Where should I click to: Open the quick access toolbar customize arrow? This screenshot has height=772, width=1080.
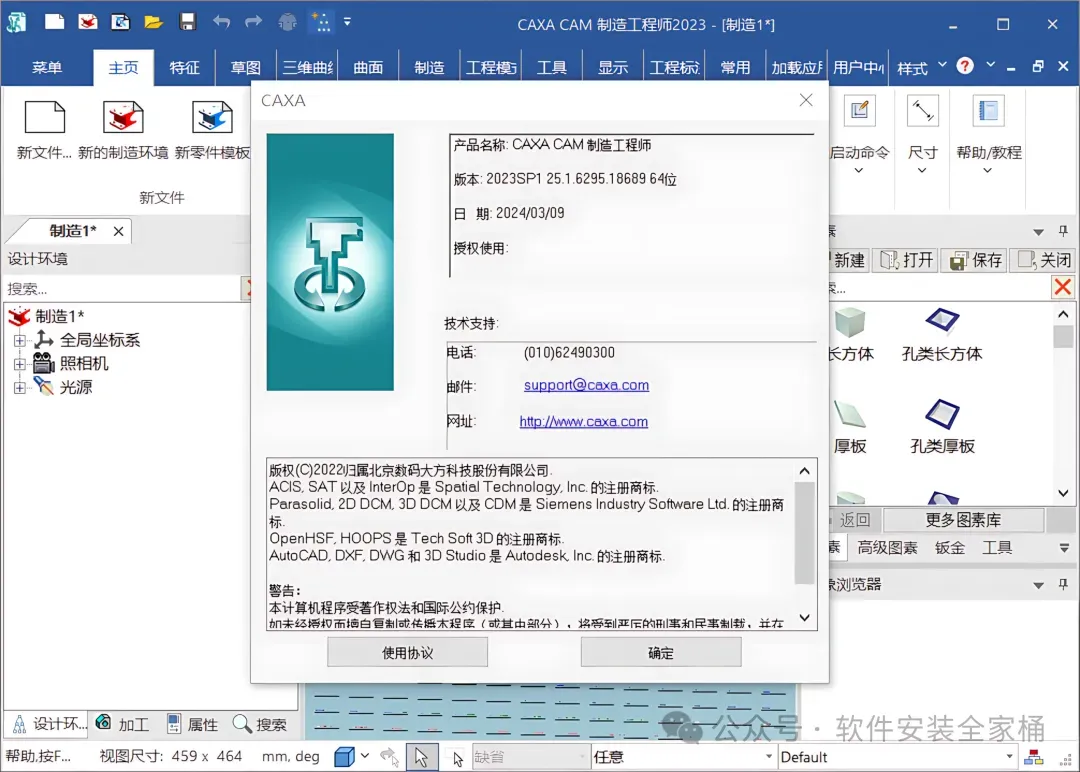347,22
